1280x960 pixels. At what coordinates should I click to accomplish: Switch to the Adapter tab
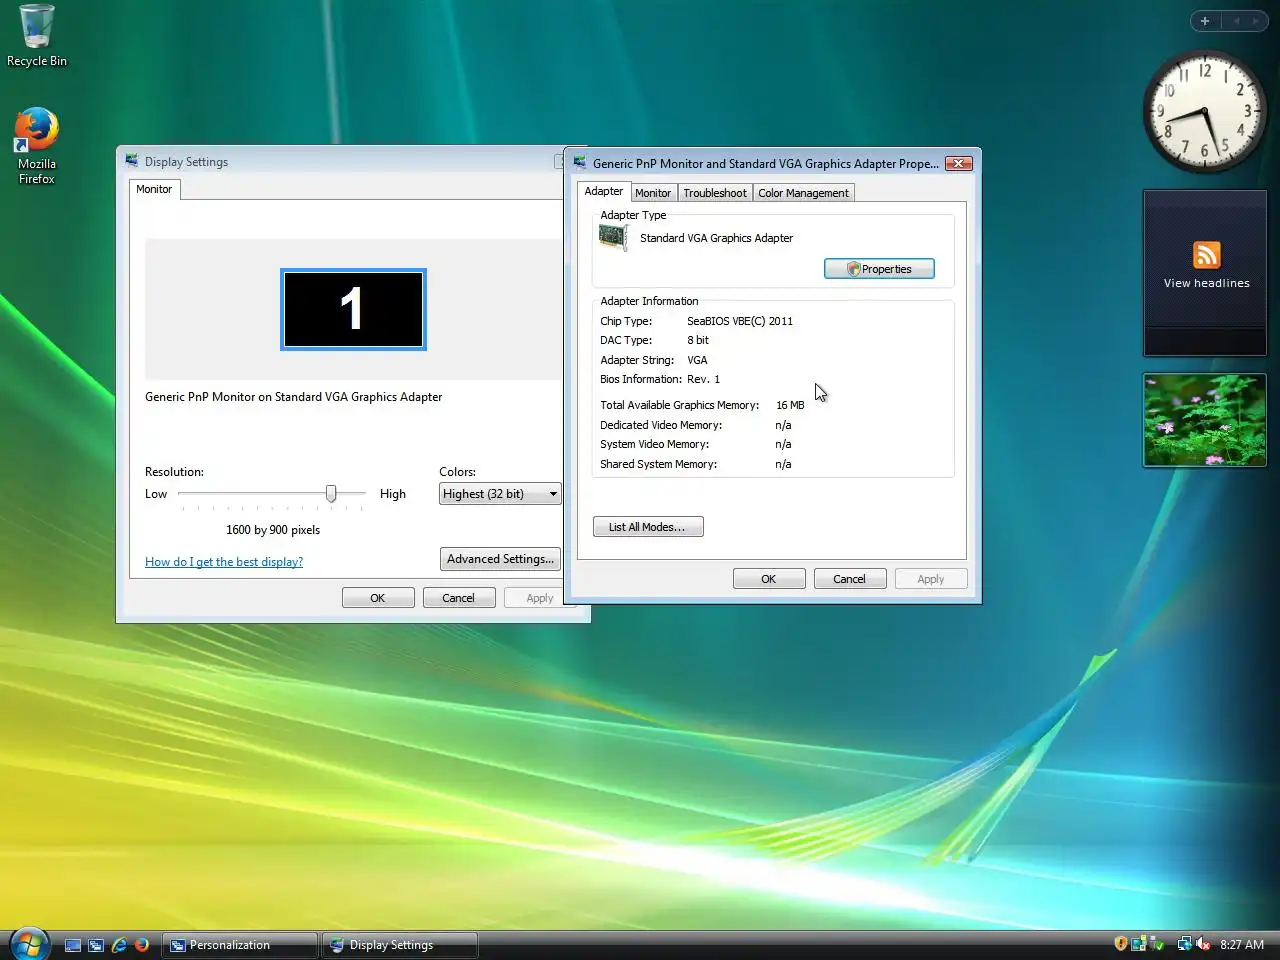[x=604, y=191]
